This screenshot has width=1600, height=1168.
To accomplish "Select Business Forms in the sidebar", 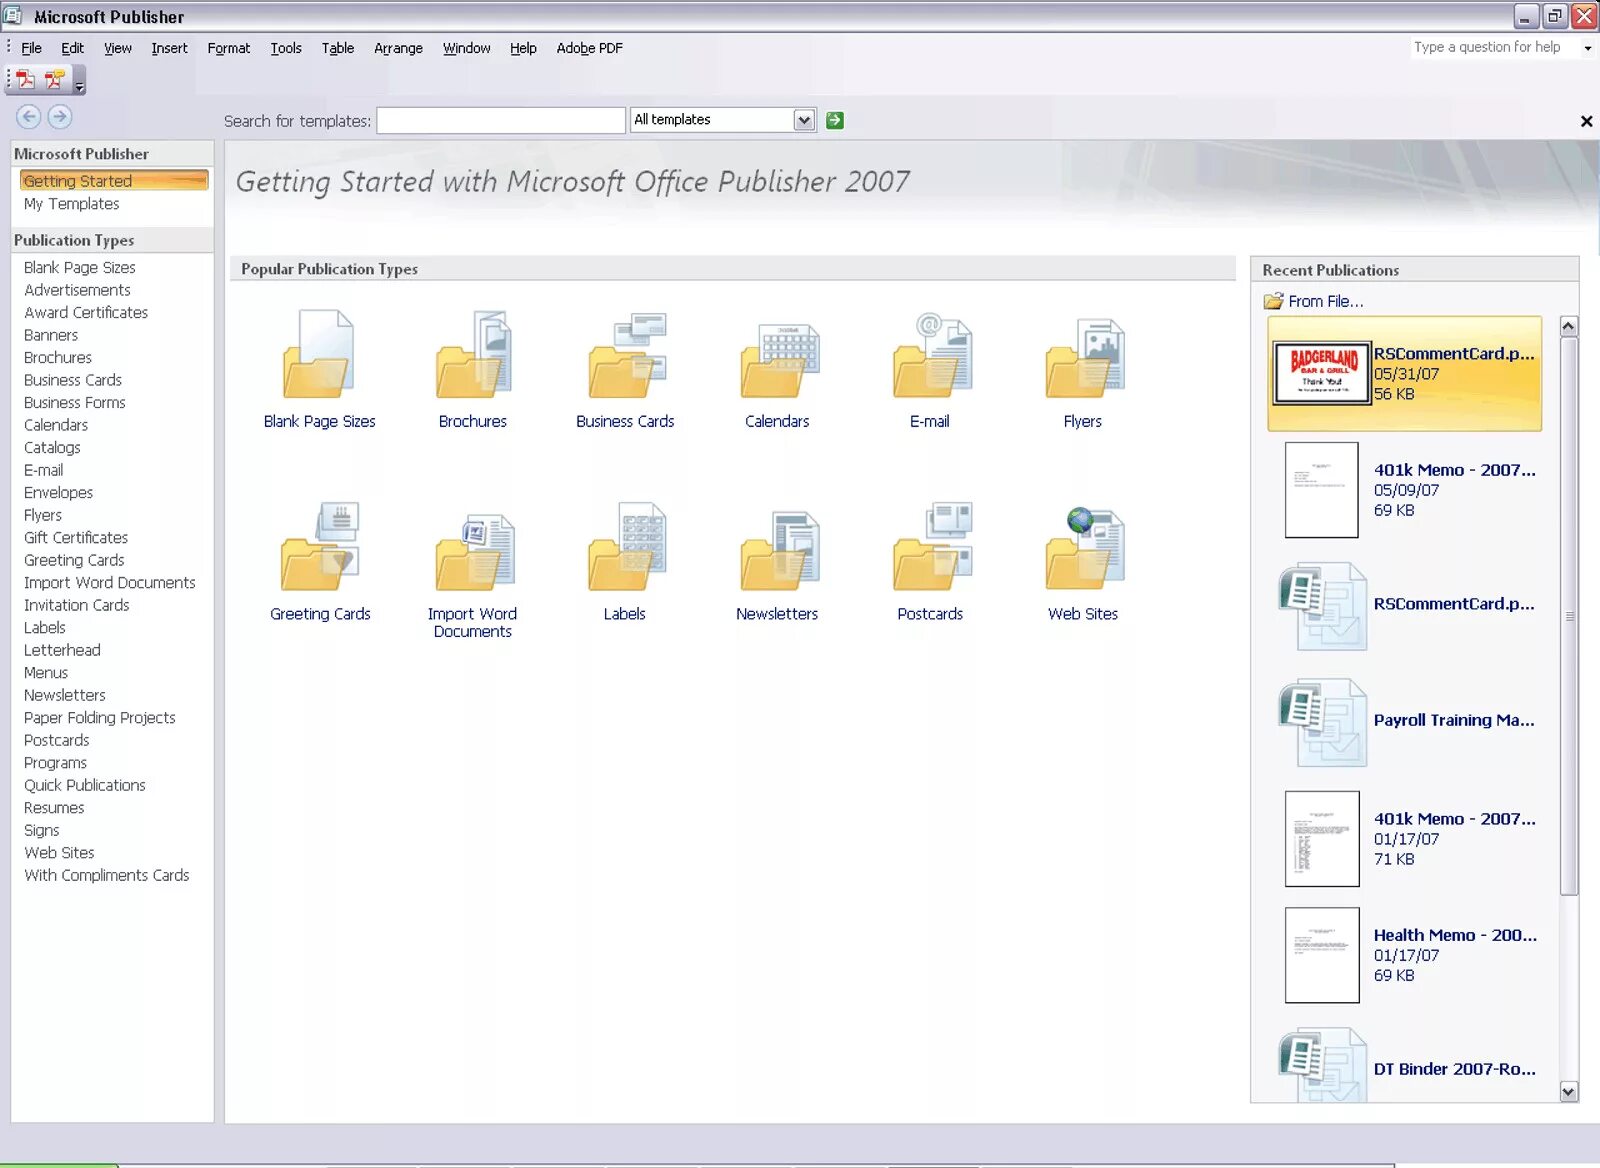I will (75, 403).
